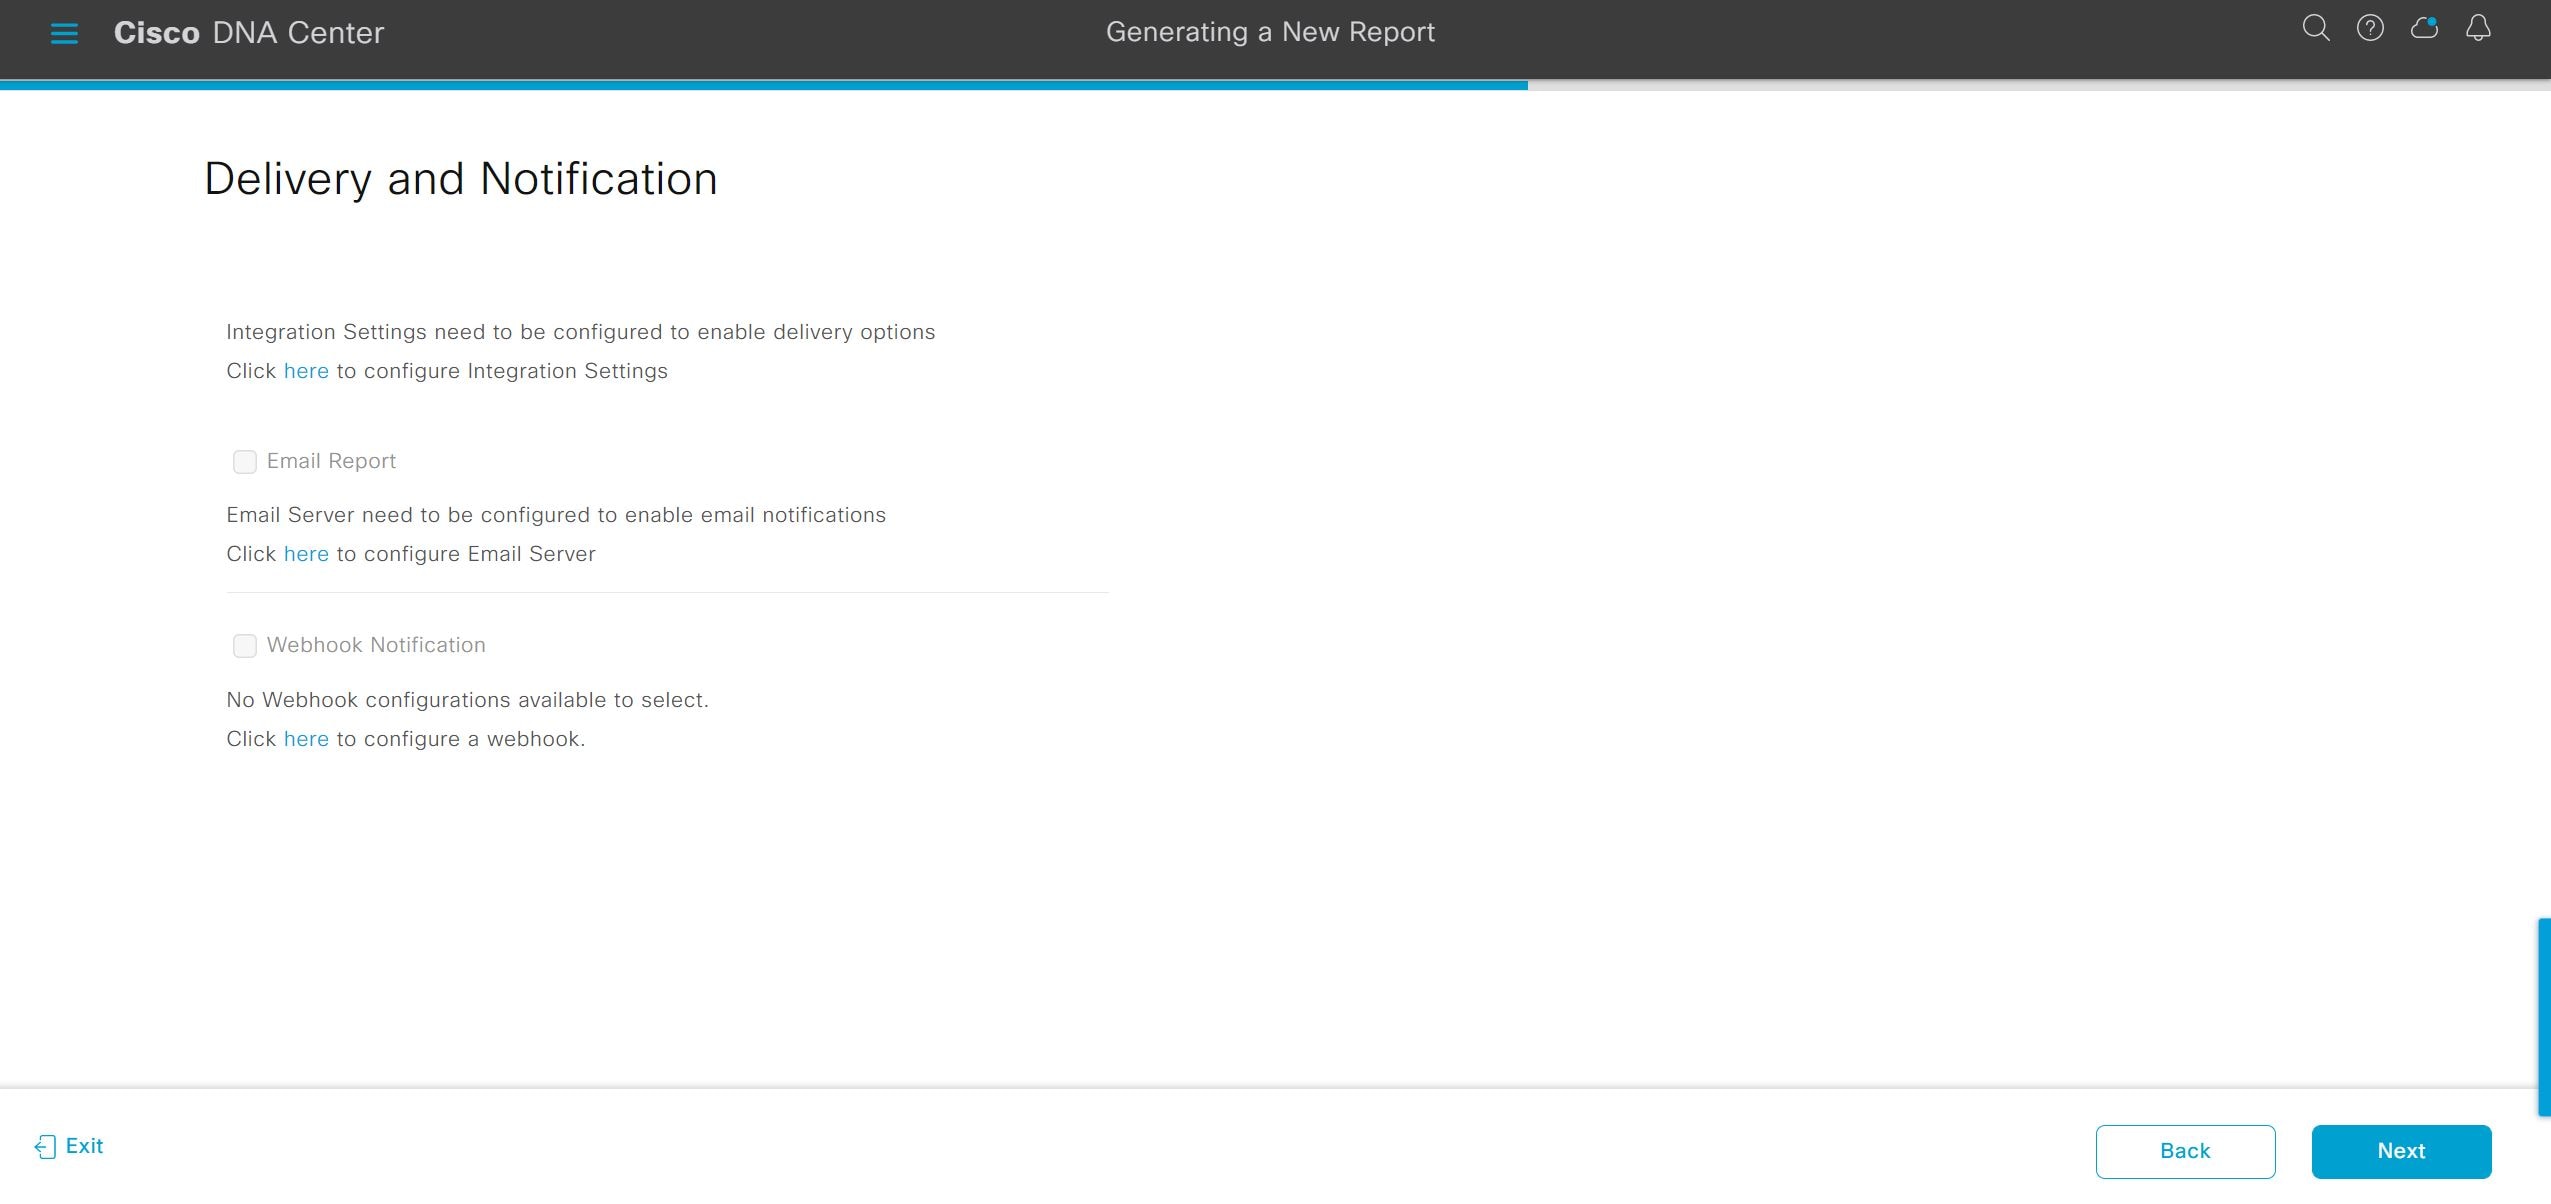Viewport: 2551px width, 1204px height.
Task: Click 'here' to configure Integration Settings
Action: (306, 371)
